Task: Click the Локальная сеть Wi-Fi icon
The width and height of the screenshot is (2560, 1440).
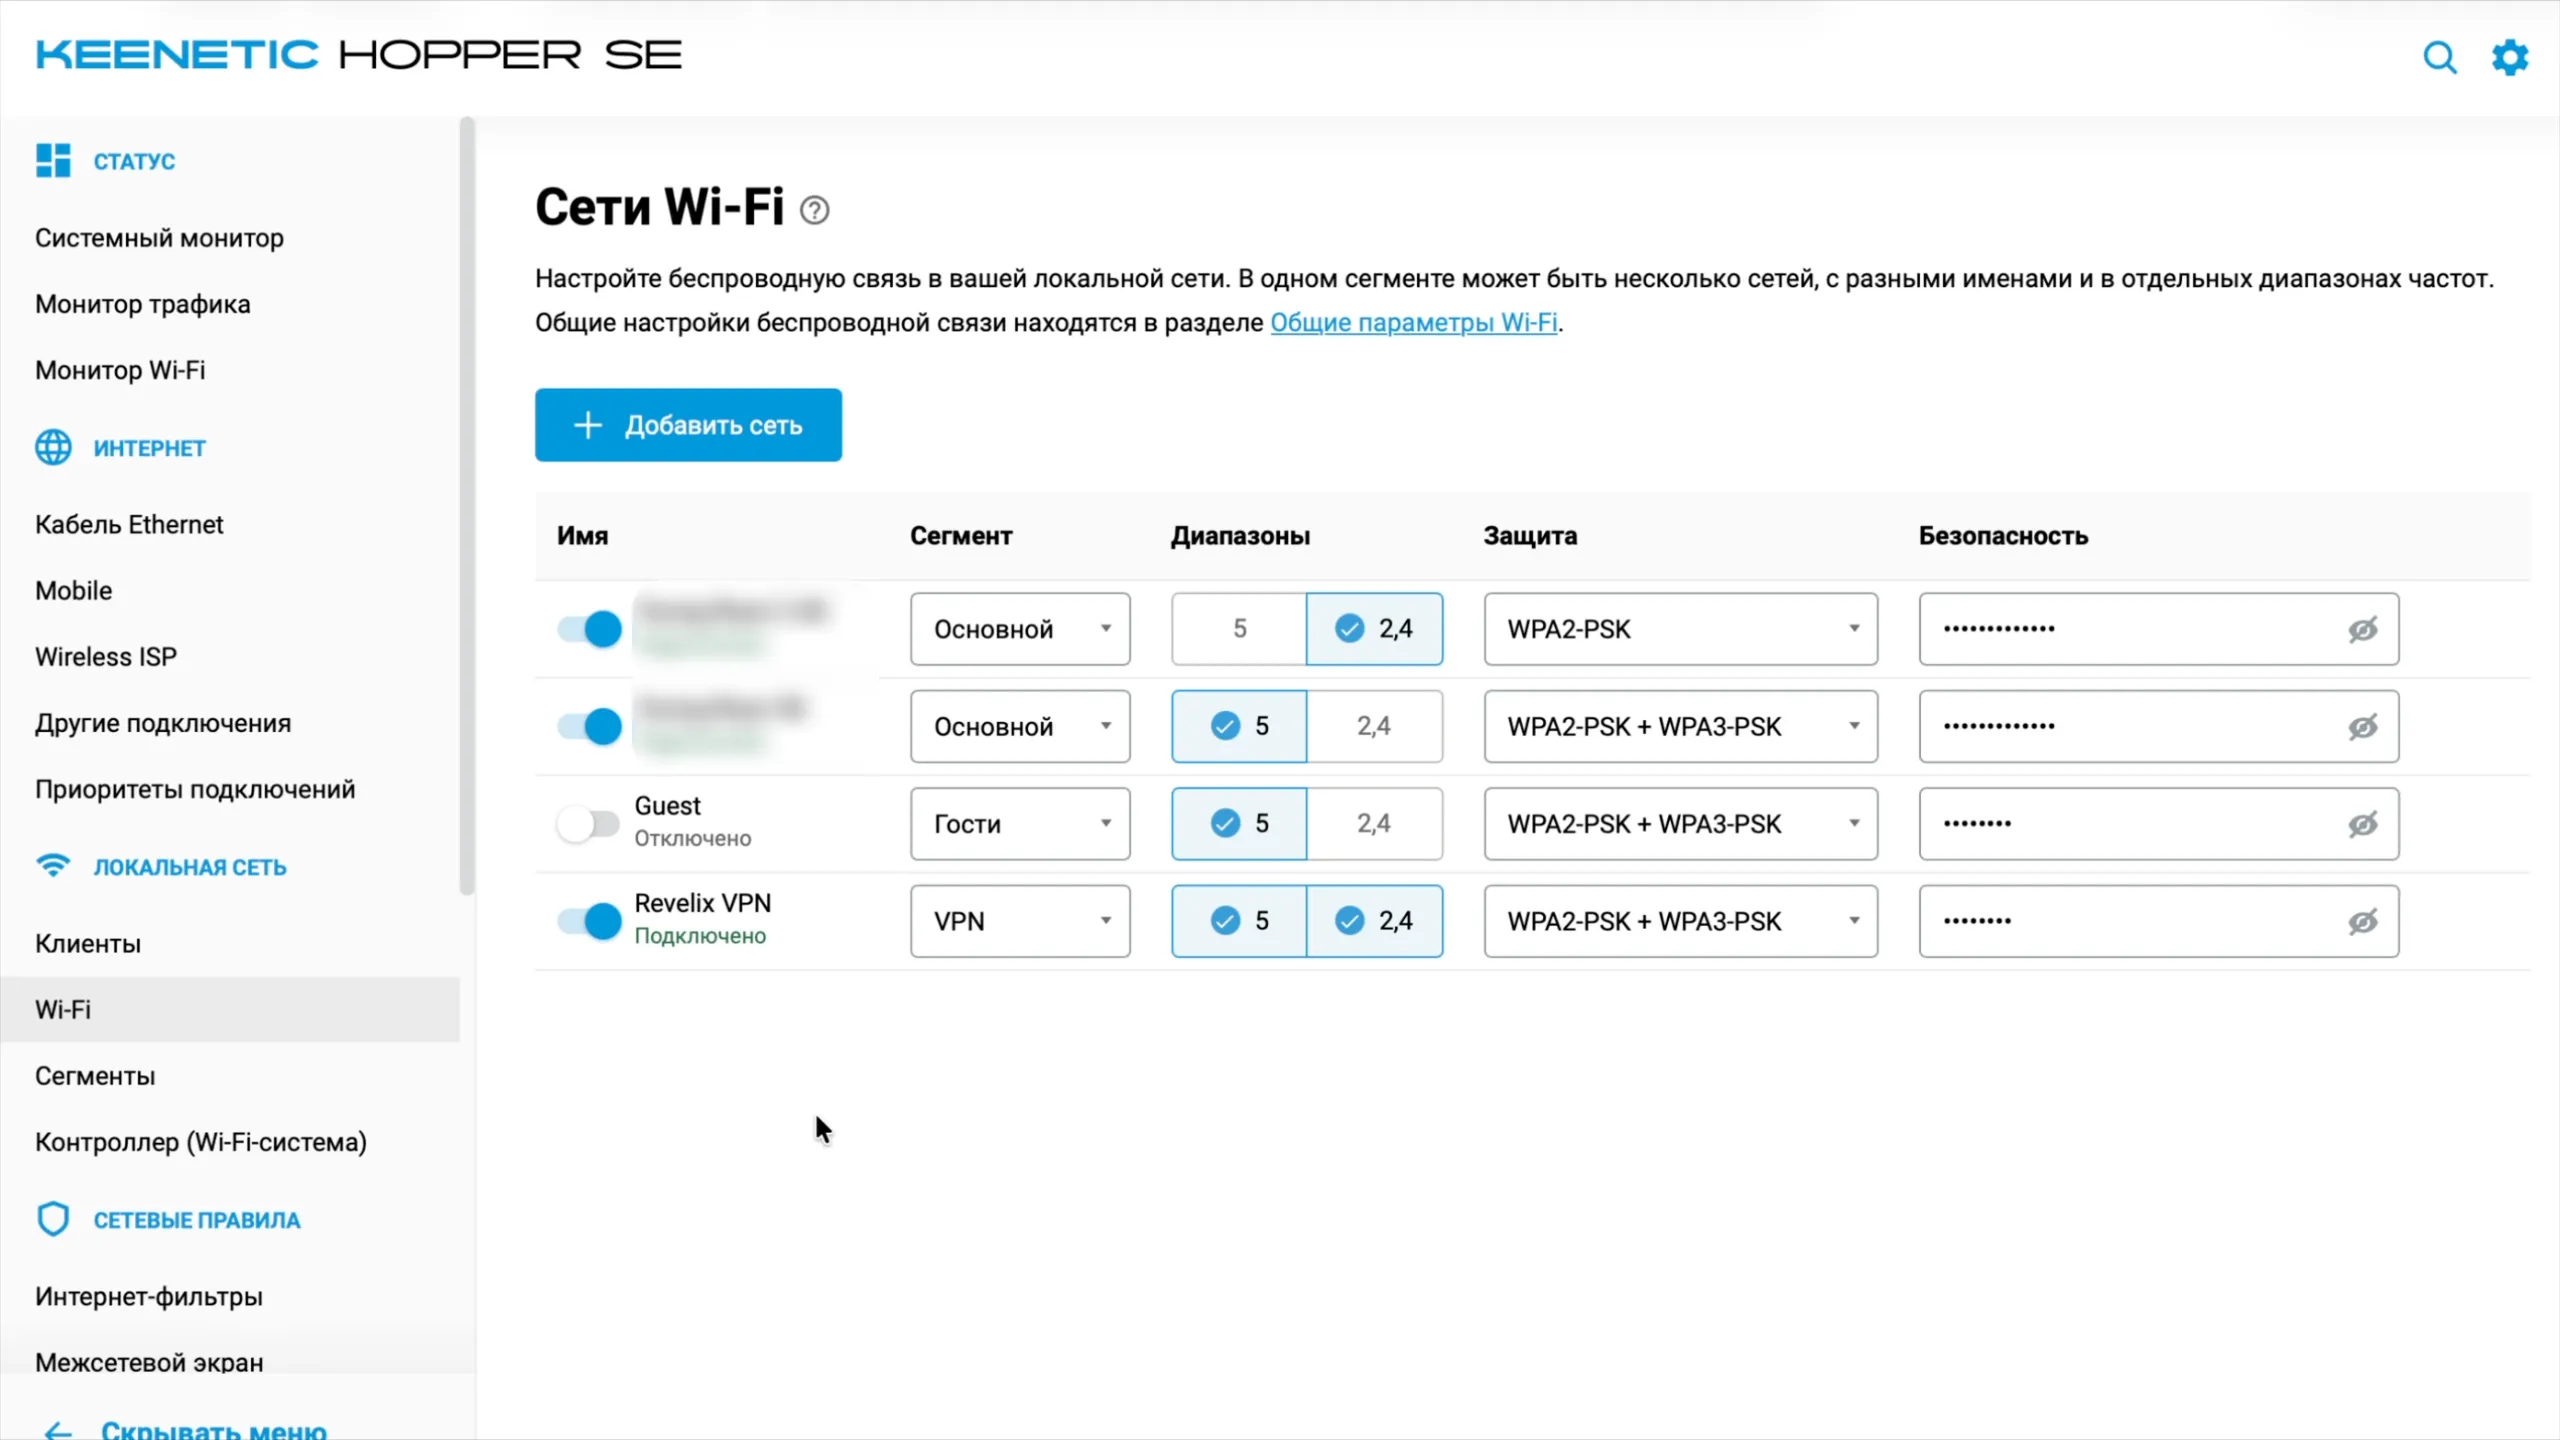Action: pyautogui.click(x=53, y=865)
